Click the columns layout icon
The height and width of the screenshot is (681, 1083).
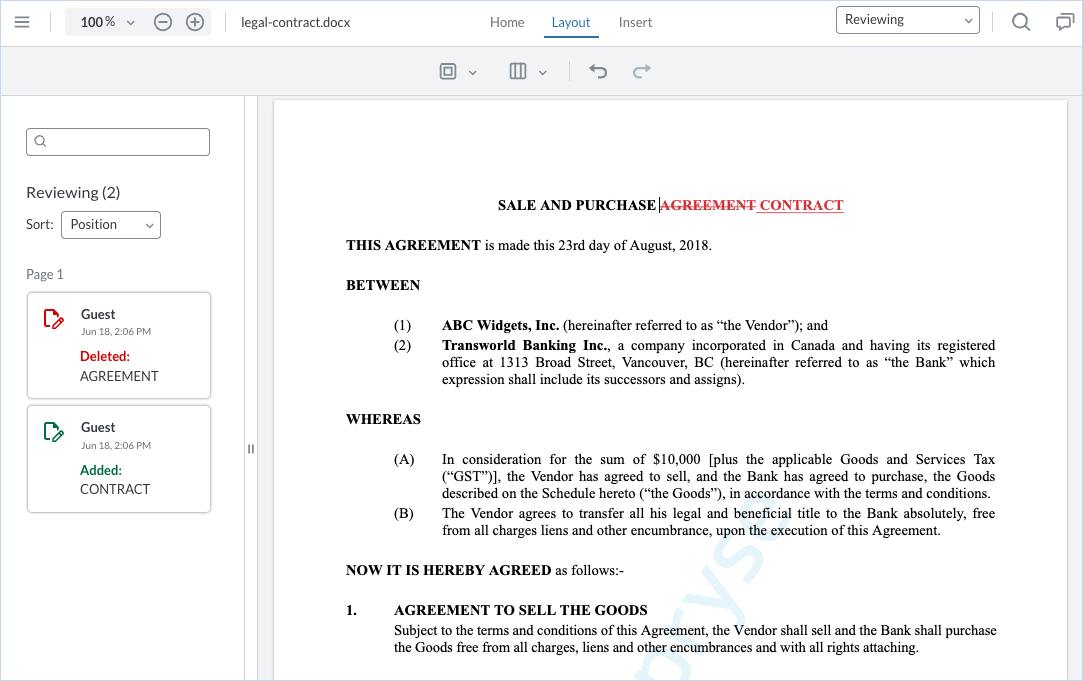coord(518,71)
